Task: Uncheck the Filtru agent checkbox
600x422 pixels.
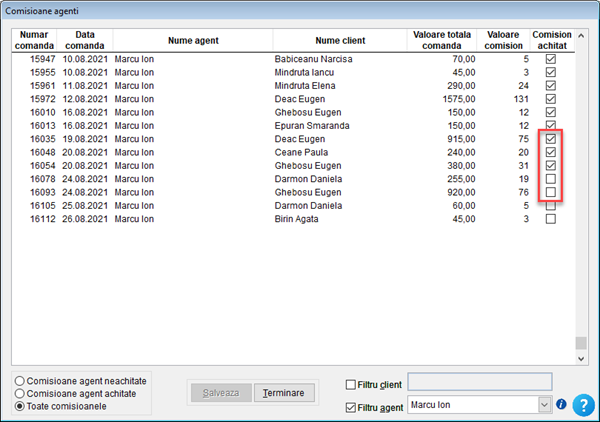Action: [x=351, y=407]
